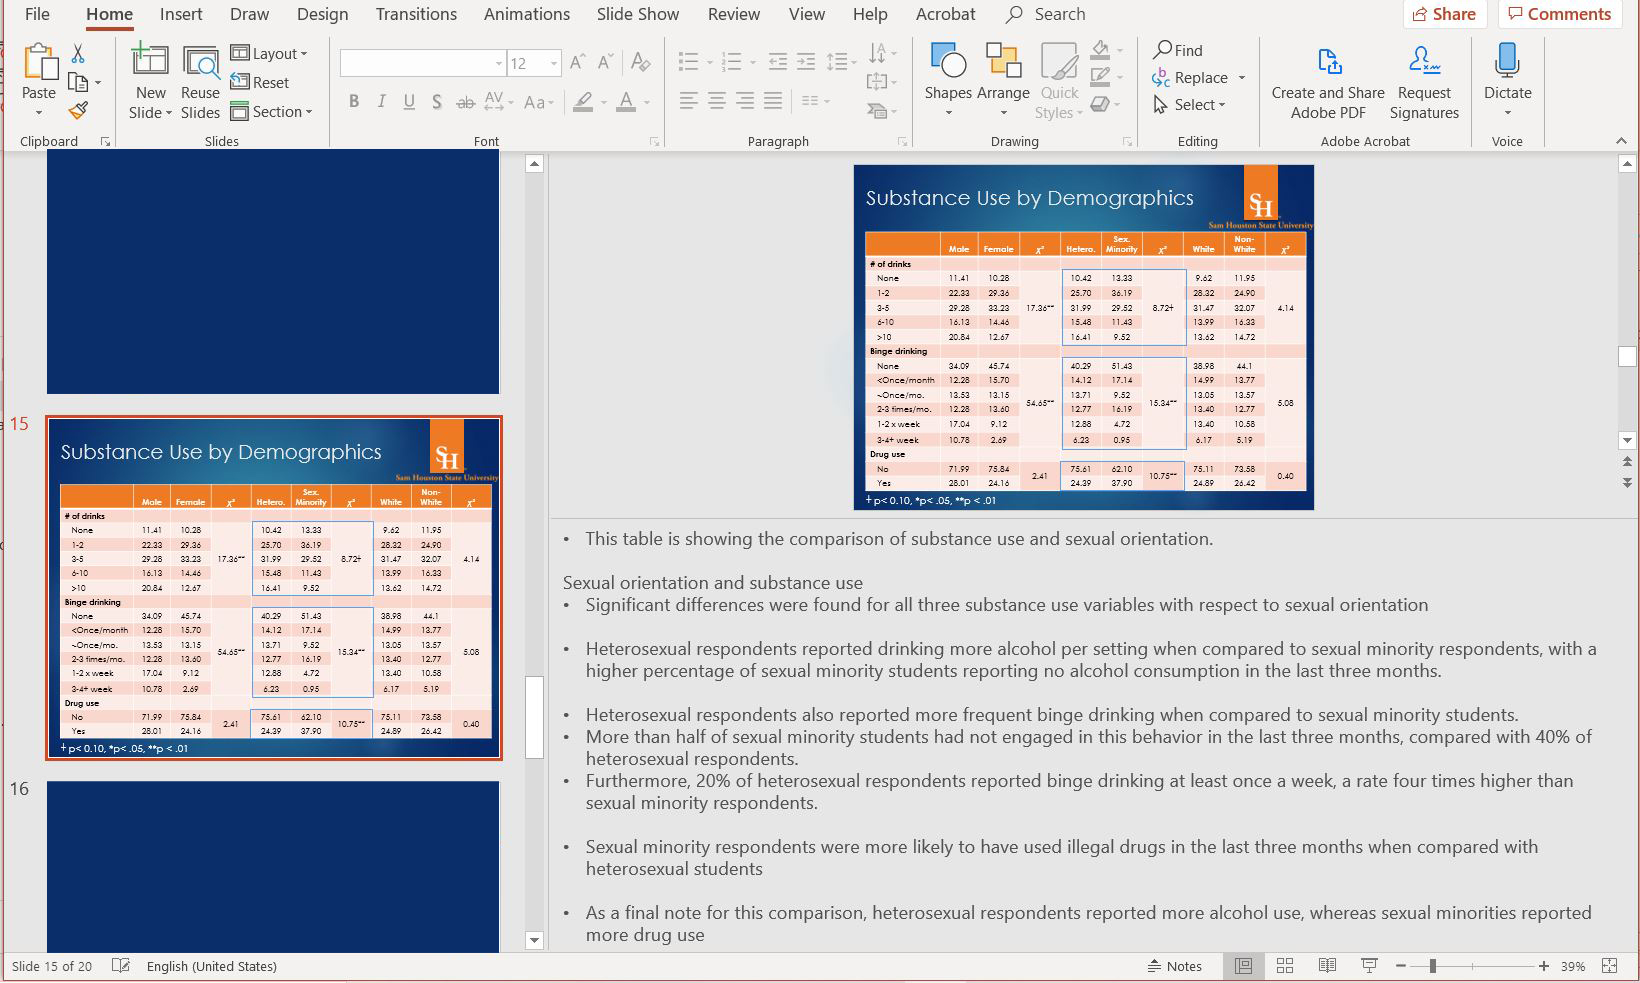Open the font size dropdown
The width and height of the screenshot is (1640, 983).
(553, 64)
